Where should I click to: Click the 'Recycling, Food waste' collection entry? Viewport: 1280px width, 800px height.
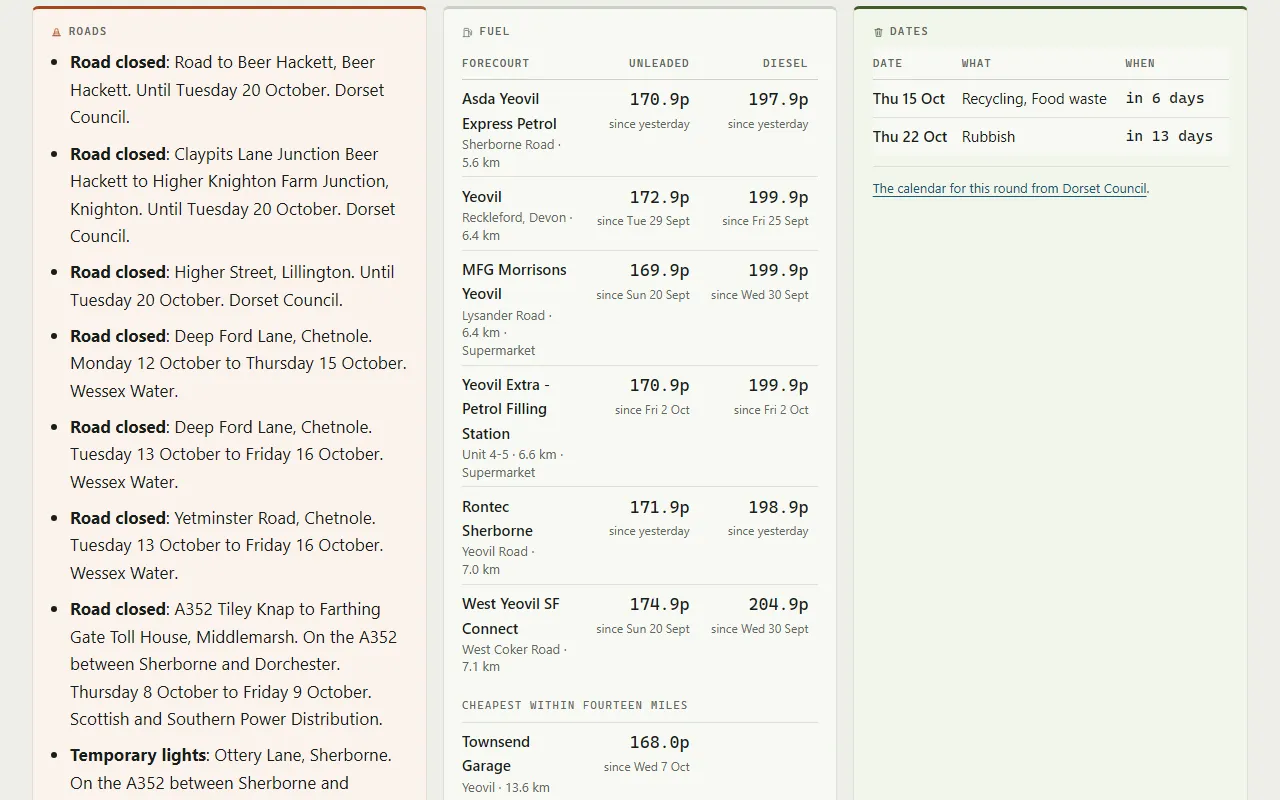[x=1034, y=99]
